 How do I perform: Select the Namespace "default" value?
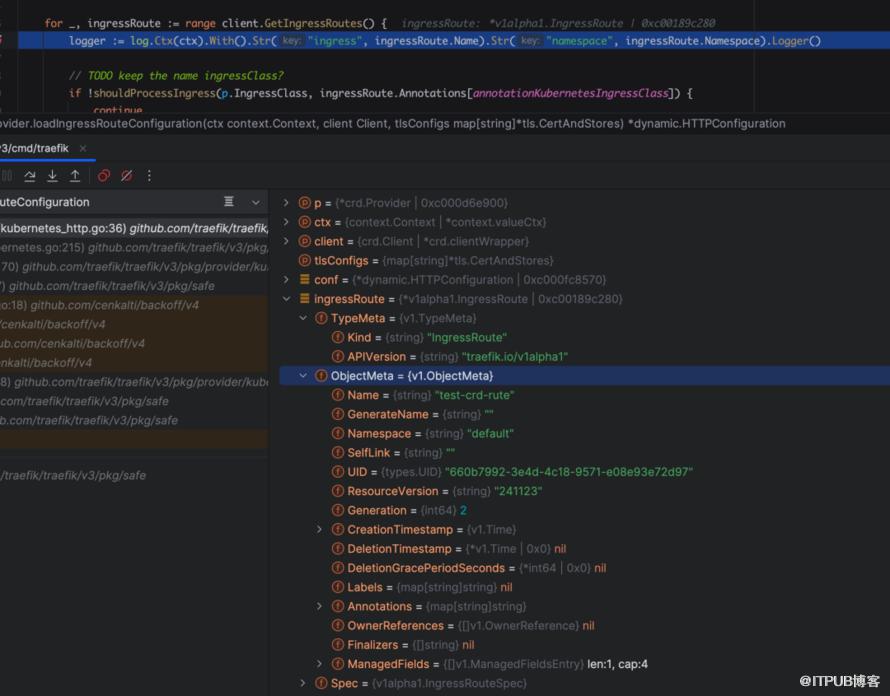[490, 433]
